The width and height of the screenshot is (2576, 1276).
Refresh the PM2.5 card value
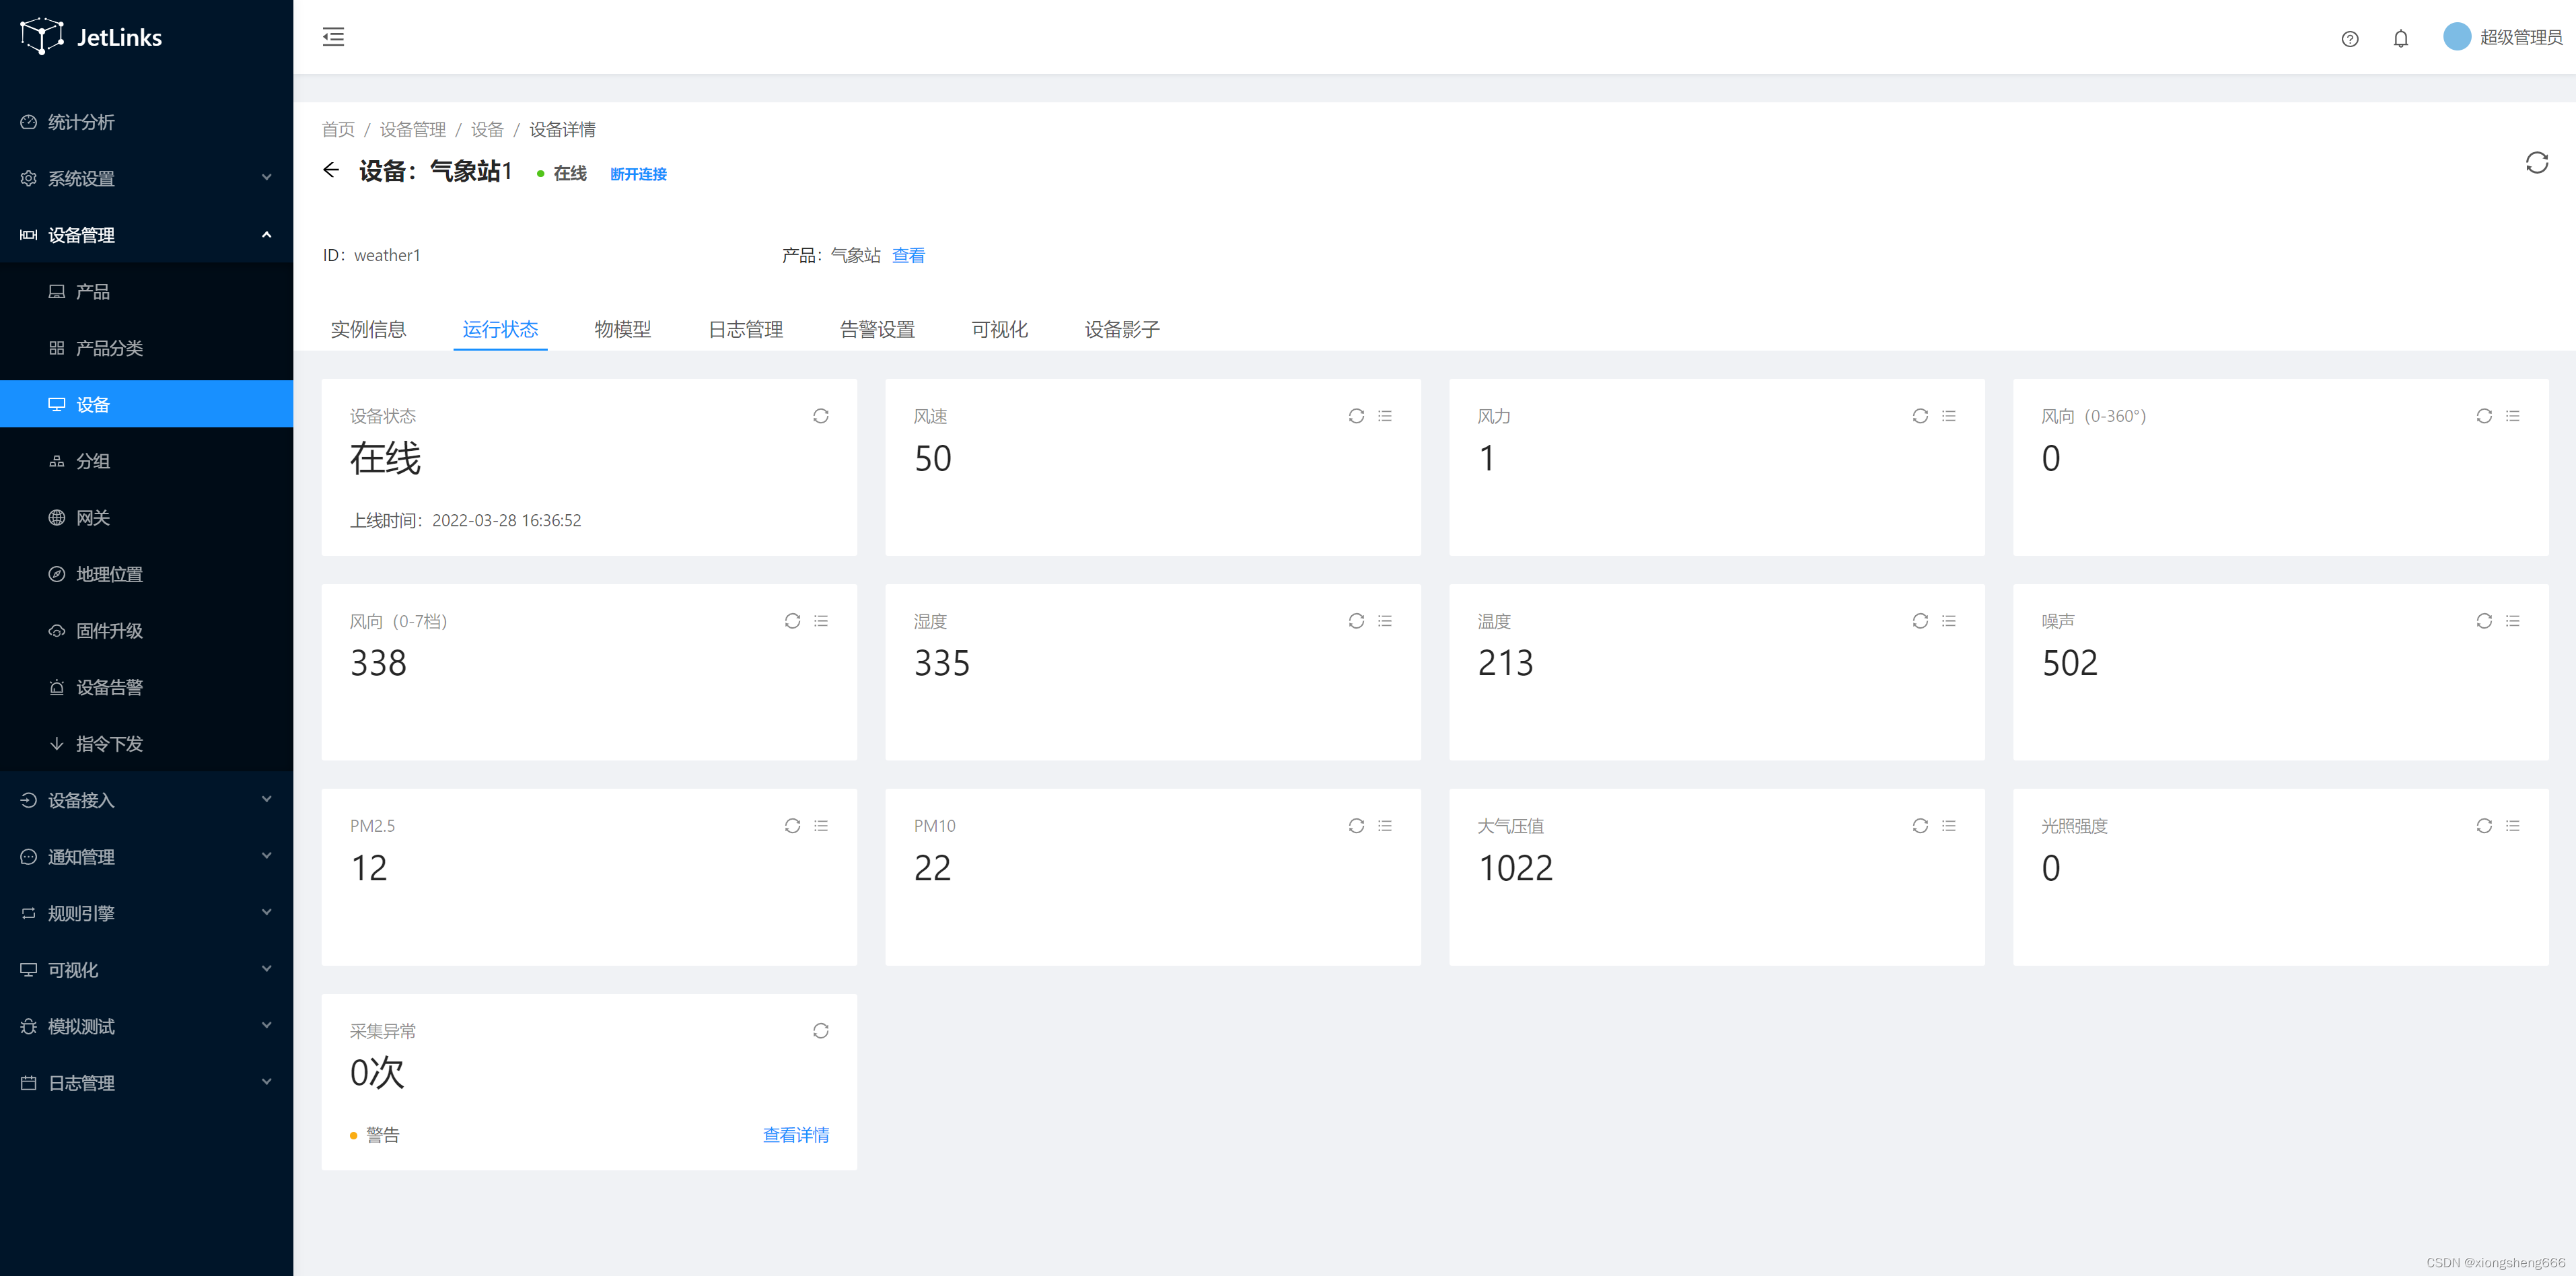pos(792,826)
